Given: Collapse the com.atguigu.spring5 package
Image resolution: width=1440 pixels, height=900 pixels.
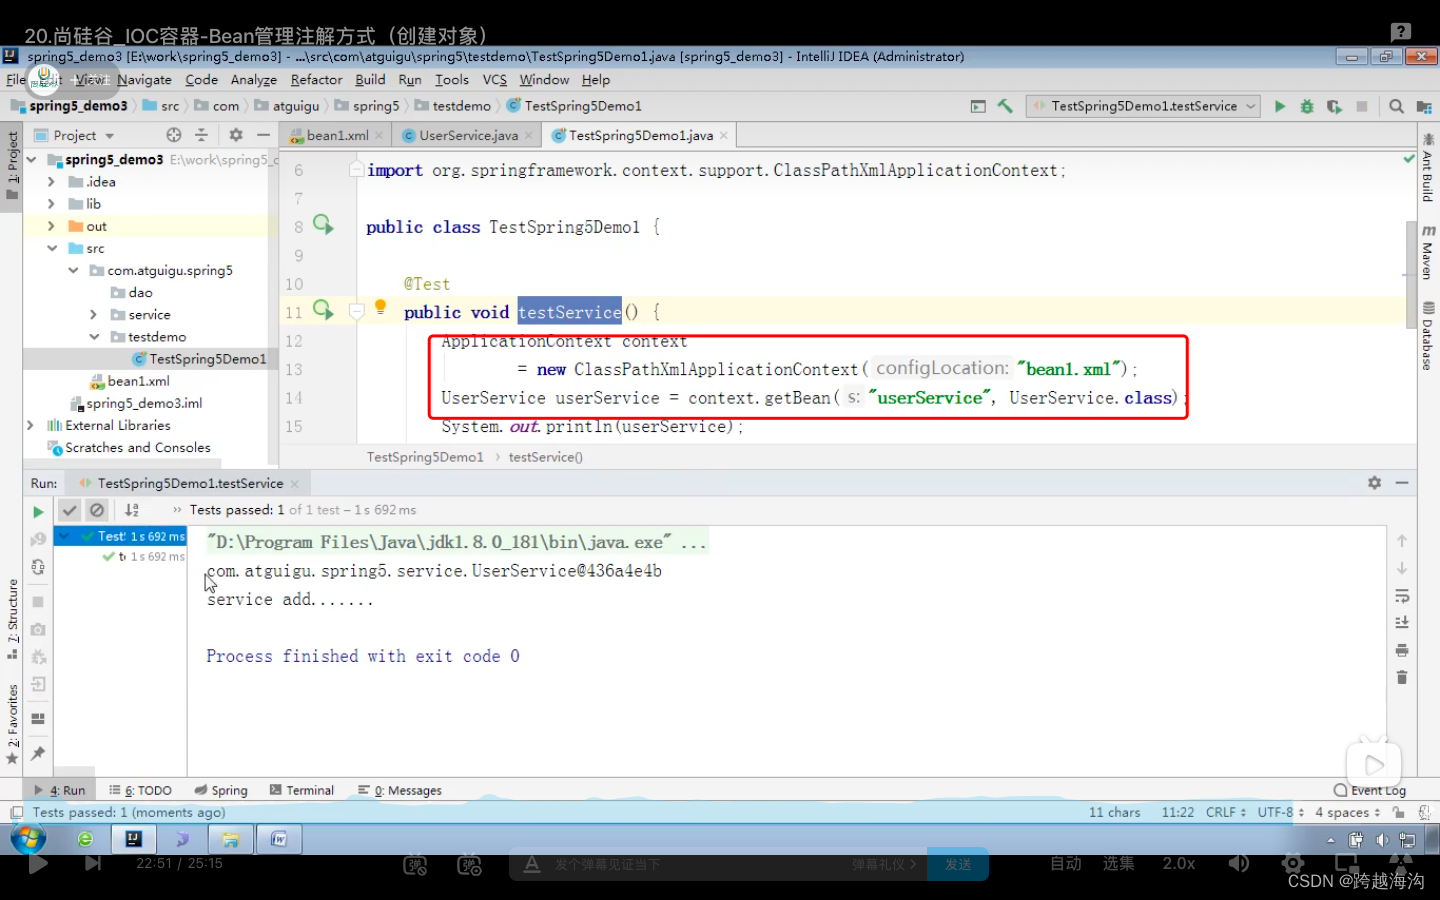Looking at the screenshot, I should pyautogui.click(x=73, y=270).
